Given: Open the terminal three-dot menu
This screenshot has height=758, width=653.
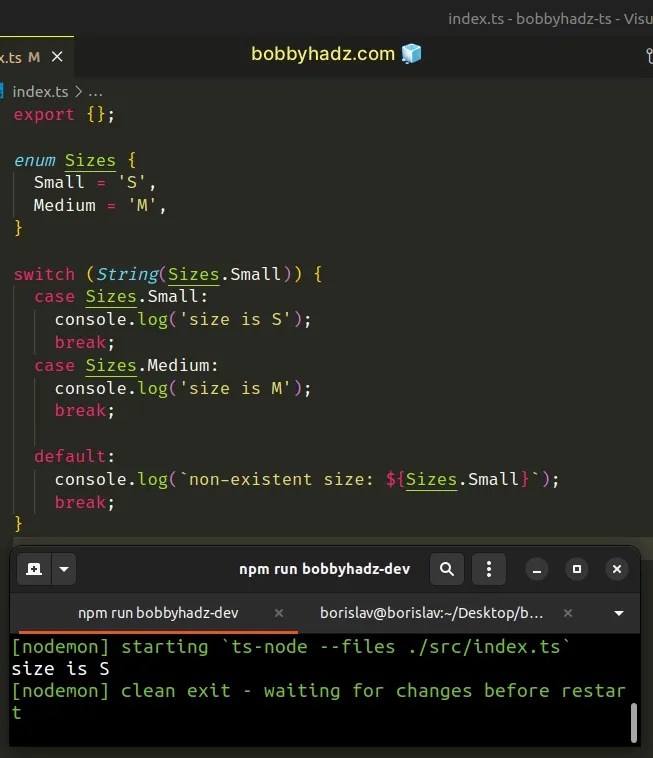Looking at the screenshot, I should (489, 569).
